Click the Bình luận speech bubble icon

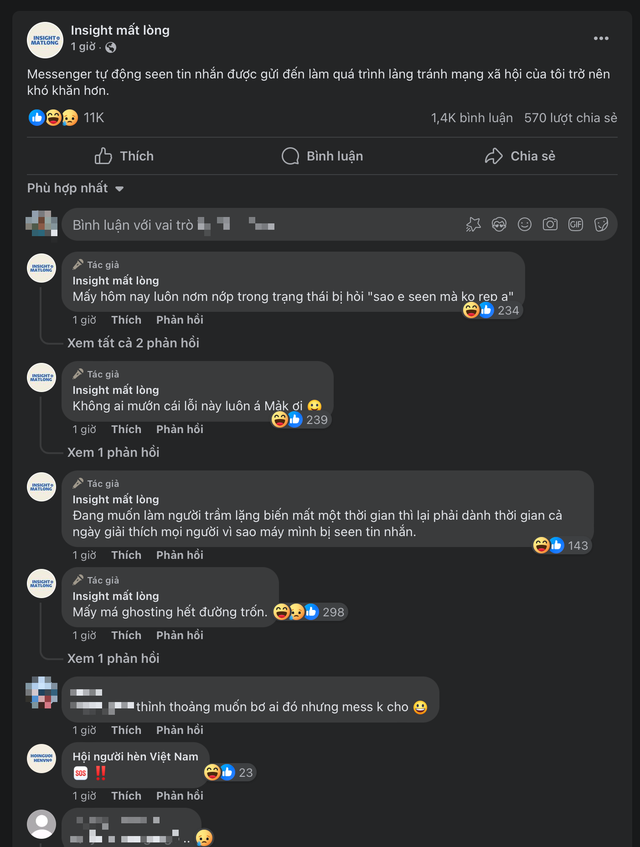(290, 156)
